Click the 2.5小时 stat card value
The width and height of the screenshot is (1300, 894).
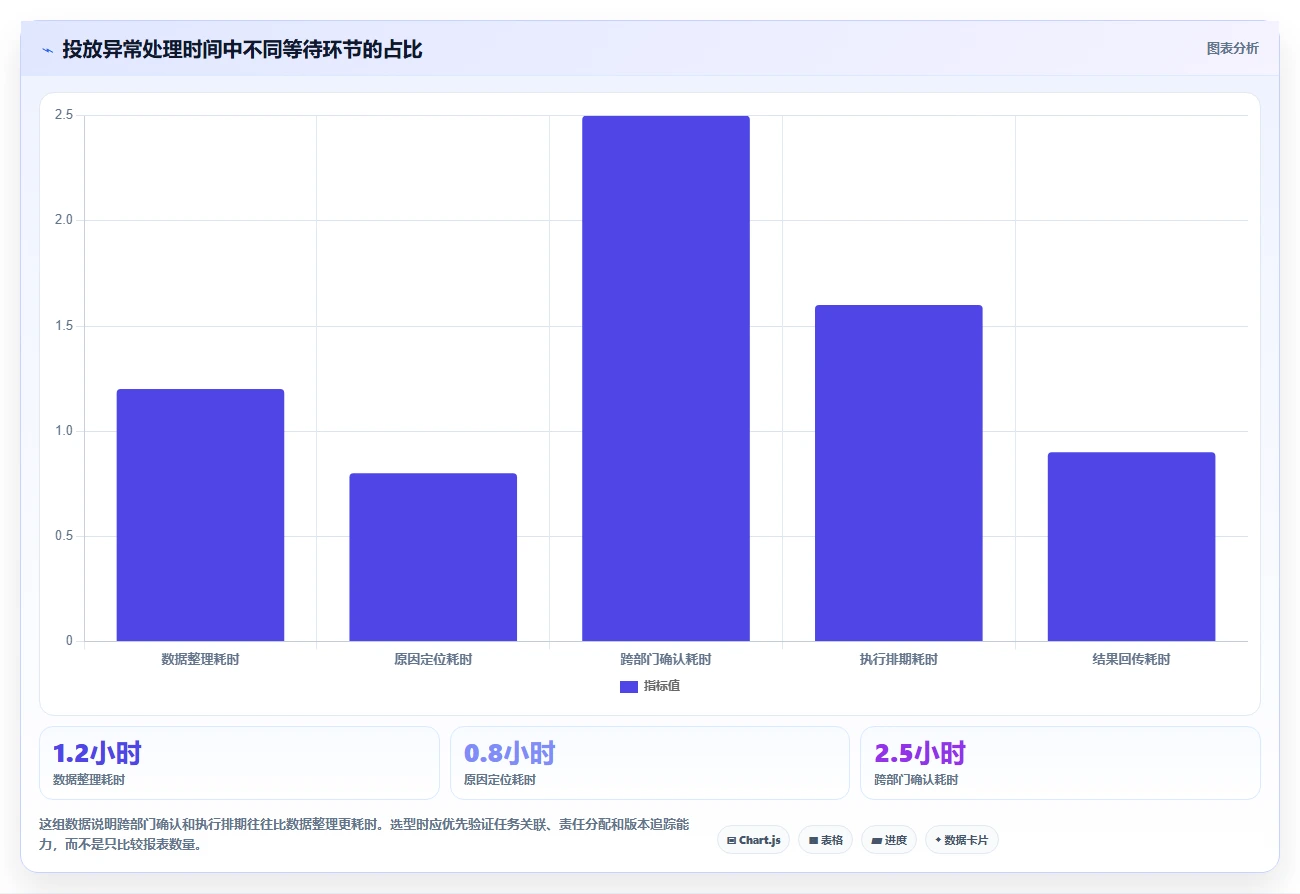tap(920, 753)
